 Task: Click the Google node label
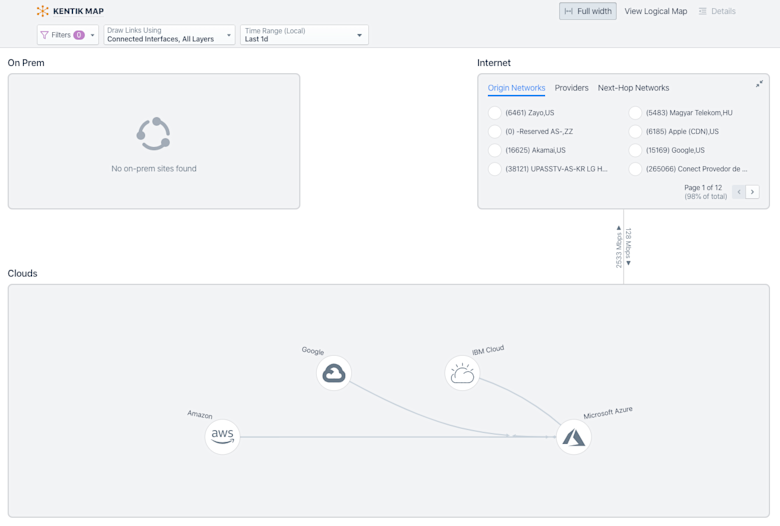point(313,351)
